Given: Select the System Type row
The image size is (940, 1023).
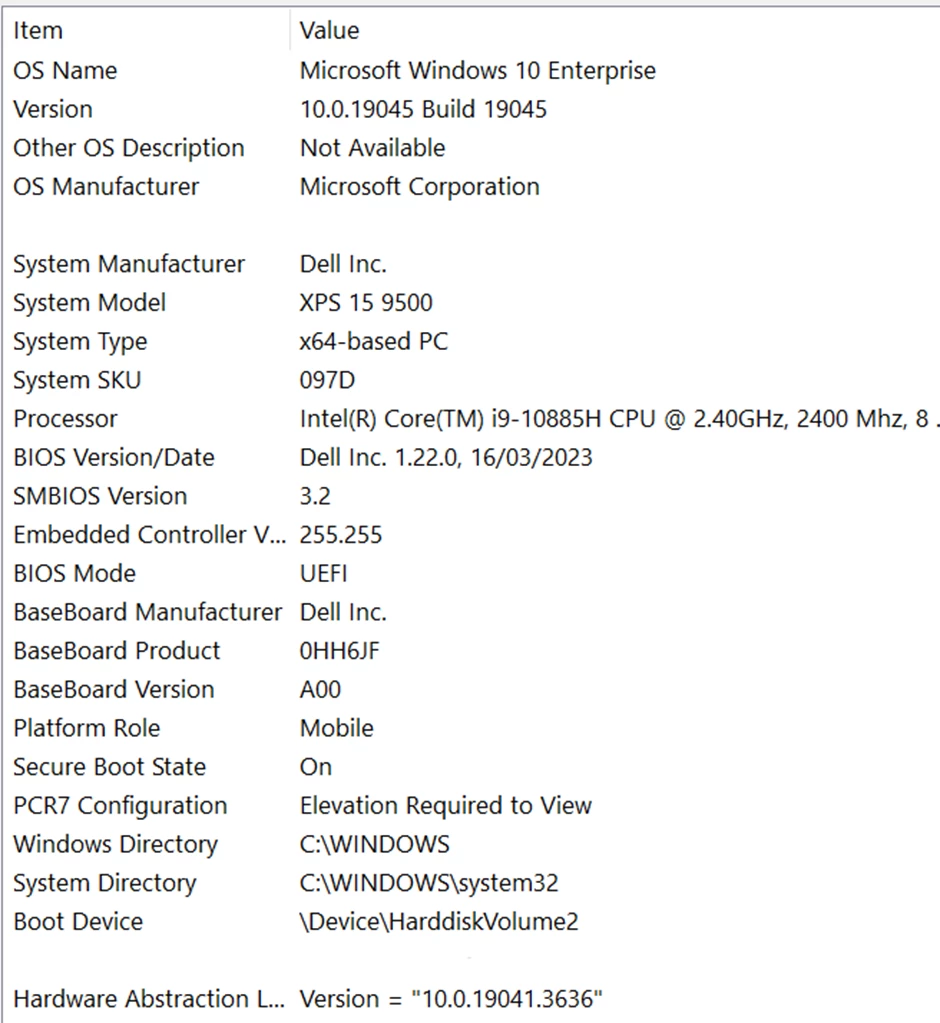Looking at the screenshot, I should click(x=471, y=341).
